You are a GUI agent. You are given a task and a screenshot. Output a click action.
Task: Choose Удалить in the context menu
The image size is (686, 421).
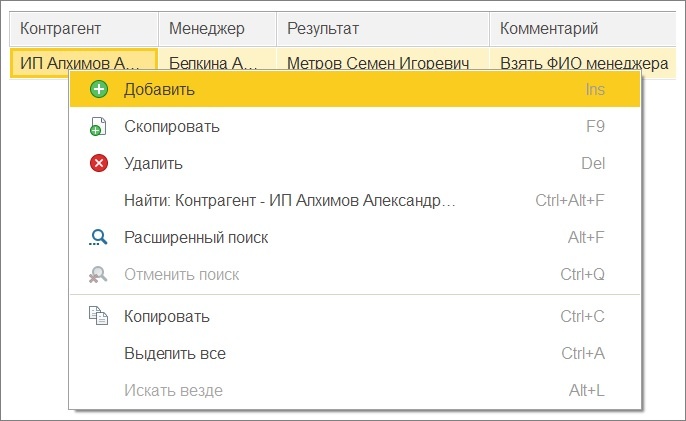(x=355, y=163)
